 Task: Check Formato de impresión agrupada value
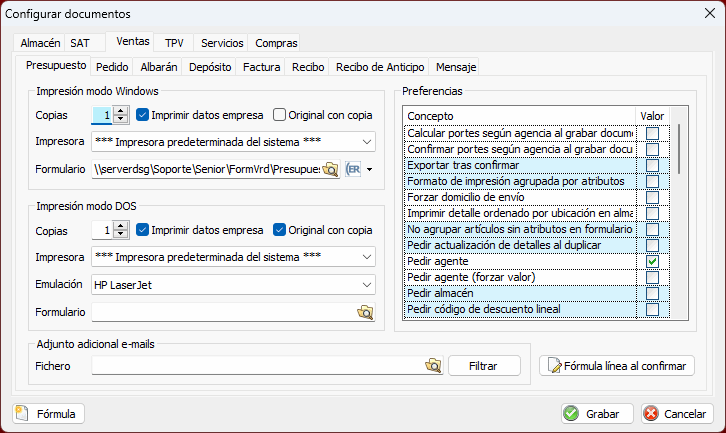[652, 181]
